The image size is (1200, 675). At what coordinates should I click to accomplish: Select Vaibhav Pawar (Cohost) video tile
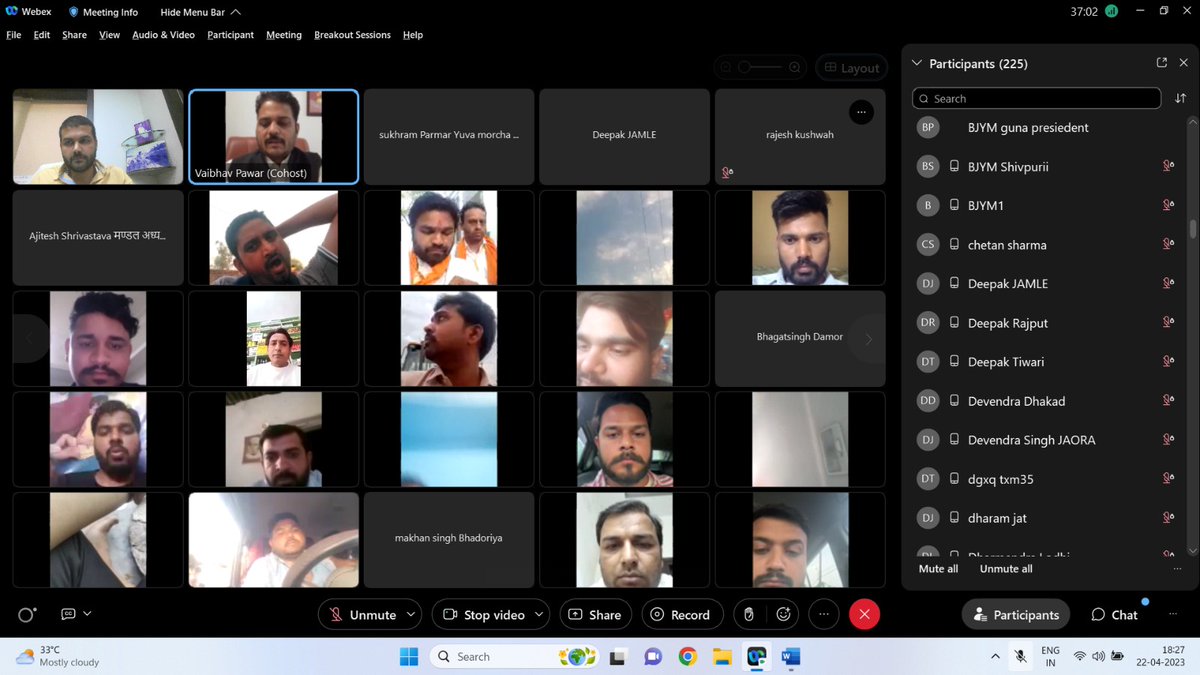[x=273, y=136]
